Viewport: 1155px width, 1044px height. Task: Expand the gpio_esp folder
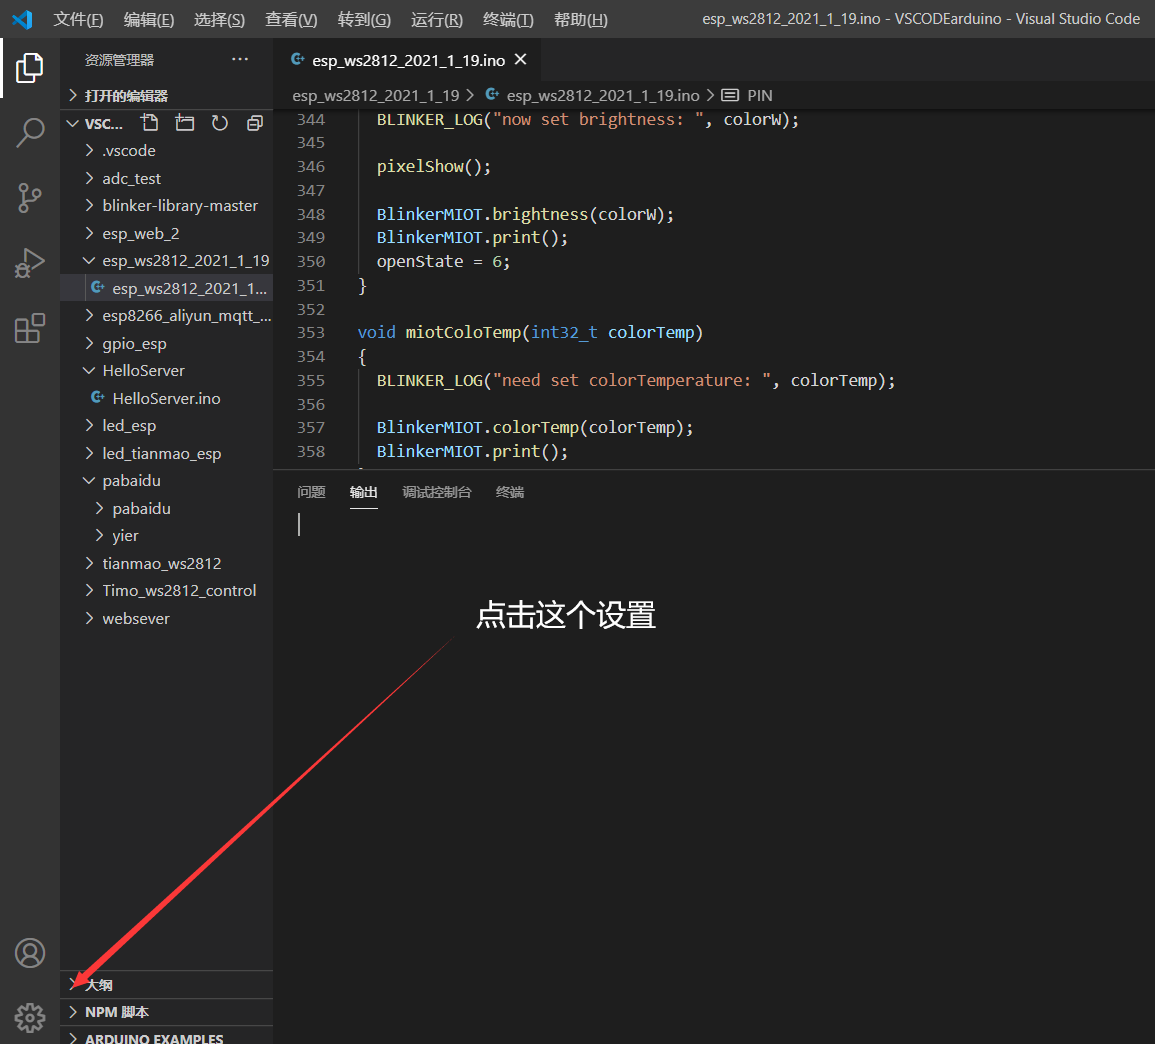click(x=166, y=343)
